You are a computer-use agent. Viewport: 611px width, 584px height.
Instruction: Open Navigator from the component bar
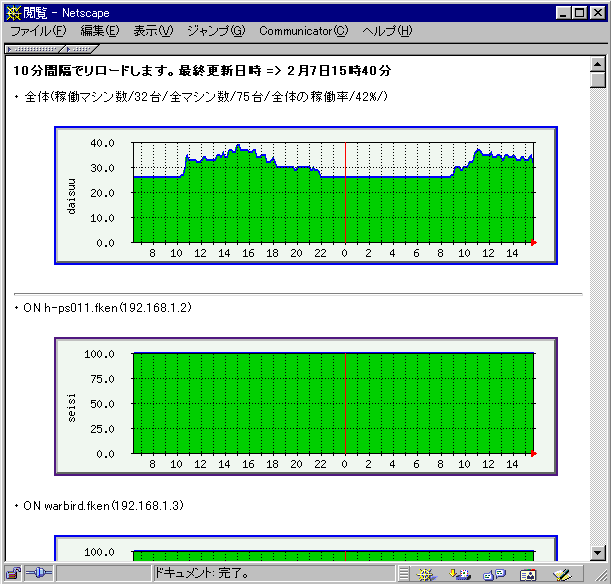pyautogui.click(x=426, y=574)
